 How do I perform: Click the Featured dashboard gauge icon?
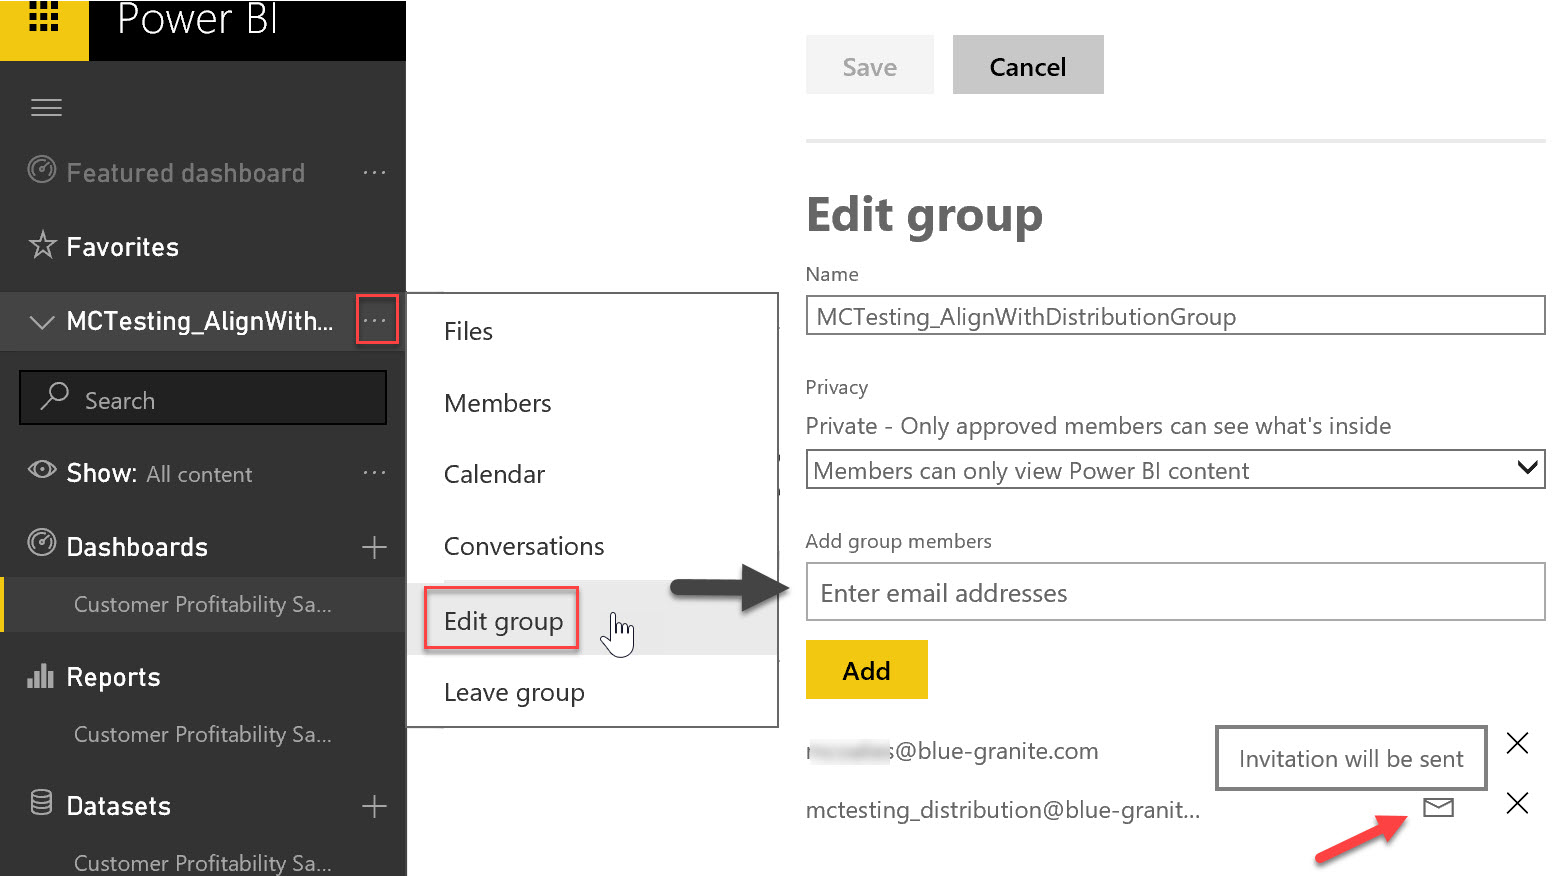[41, 170]
